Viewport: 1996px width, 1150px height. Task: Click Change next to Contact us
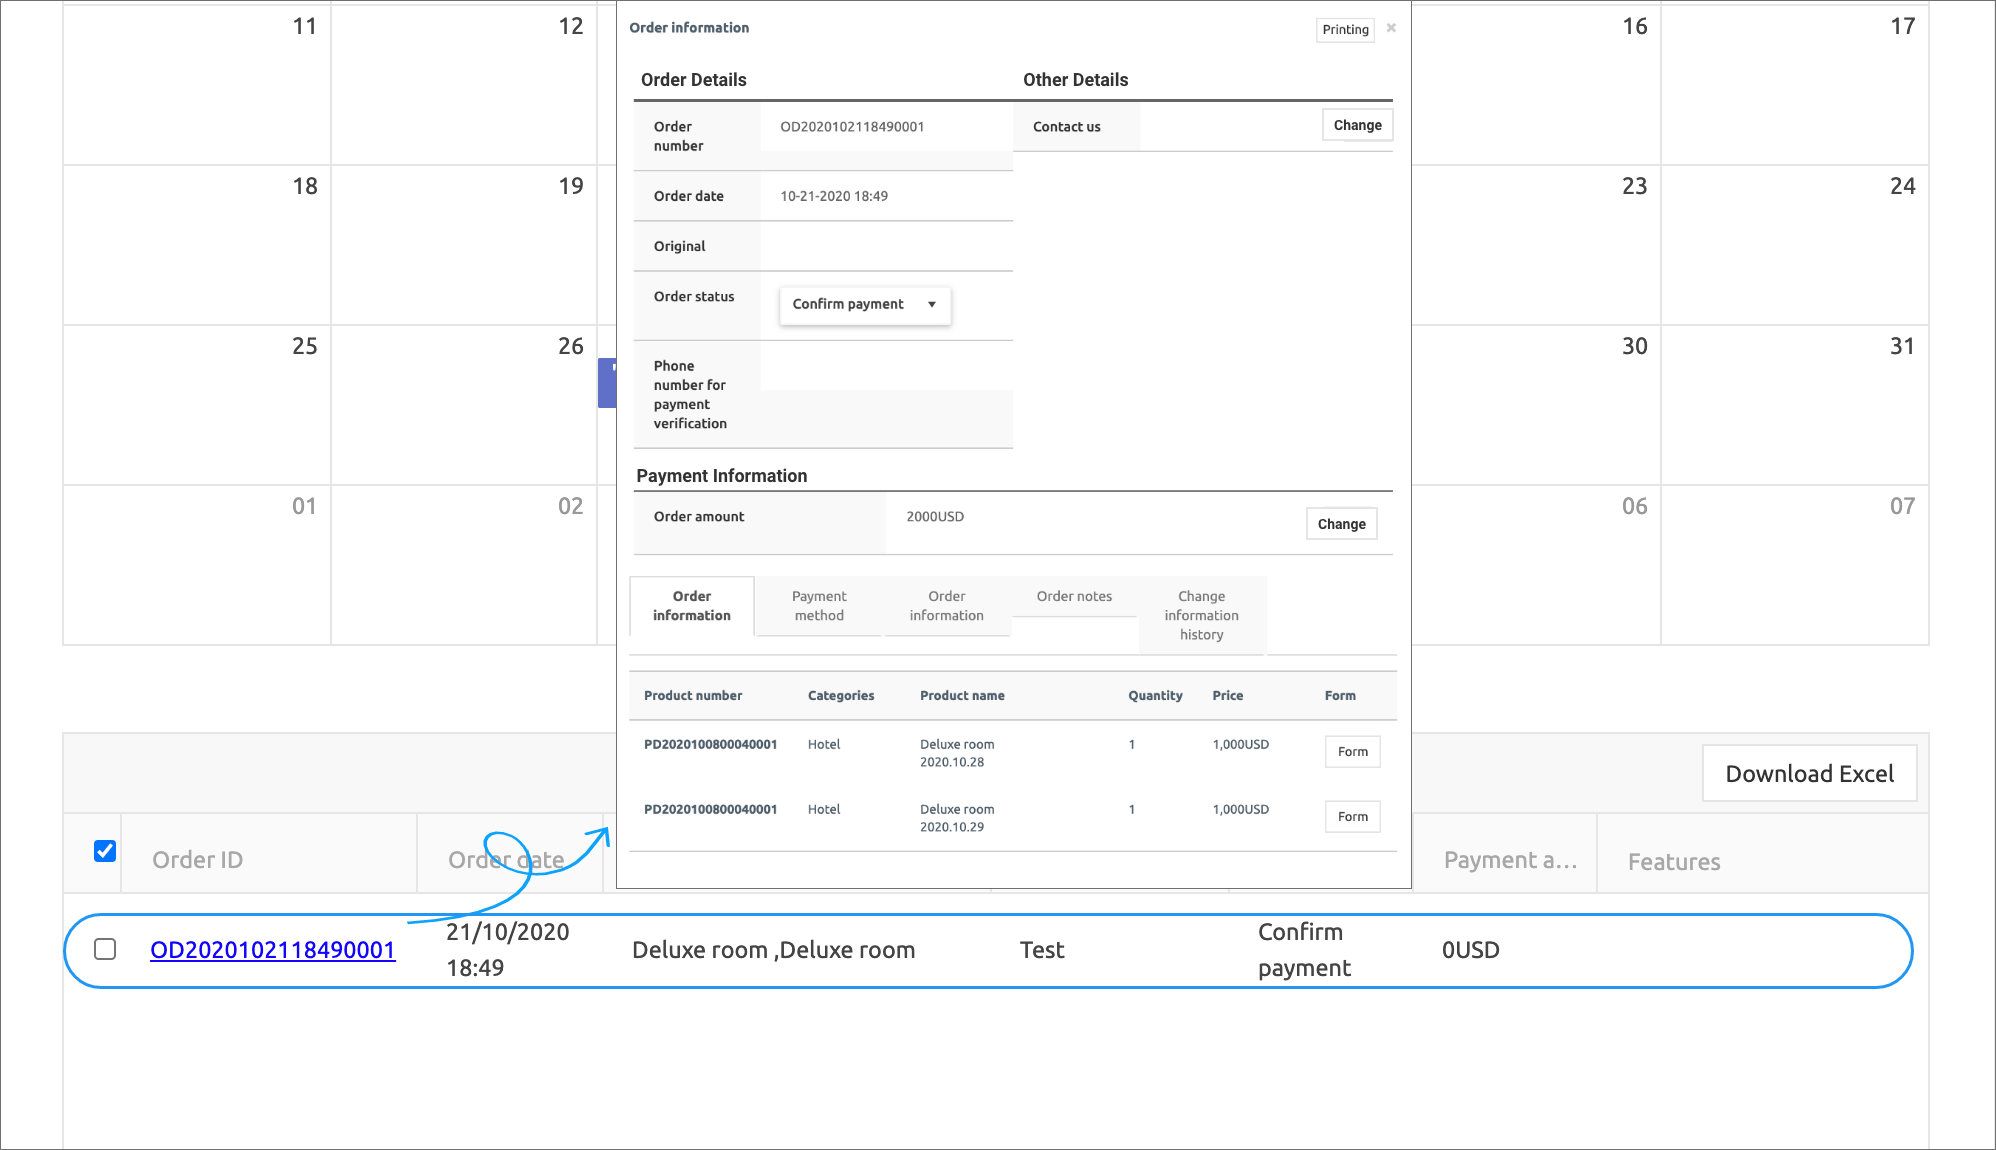point(1357,126)
